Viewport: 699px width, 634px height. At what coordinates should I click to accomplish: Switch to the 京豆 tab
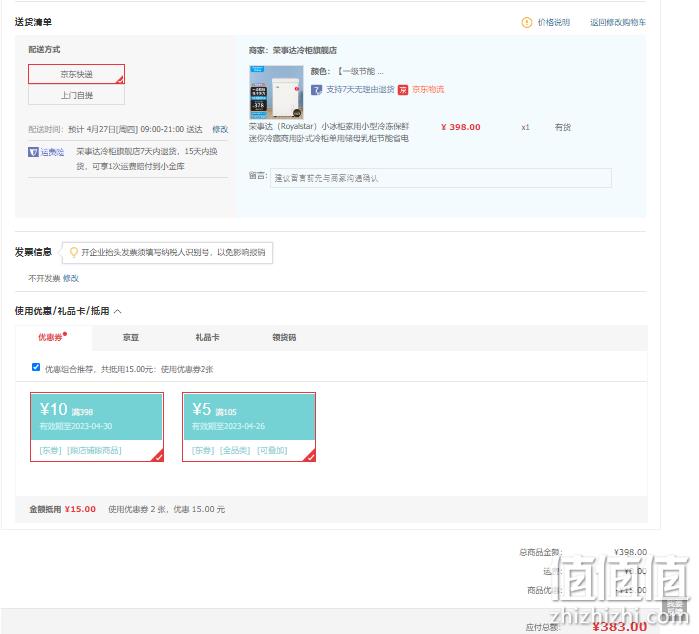[x=131, y=338]
